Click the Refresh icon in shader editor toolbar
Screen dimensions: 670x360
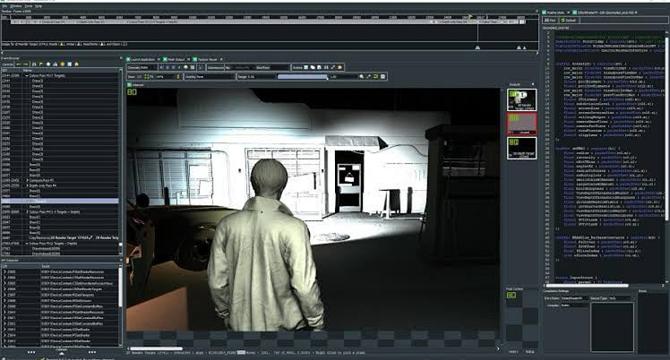point(569,20)
